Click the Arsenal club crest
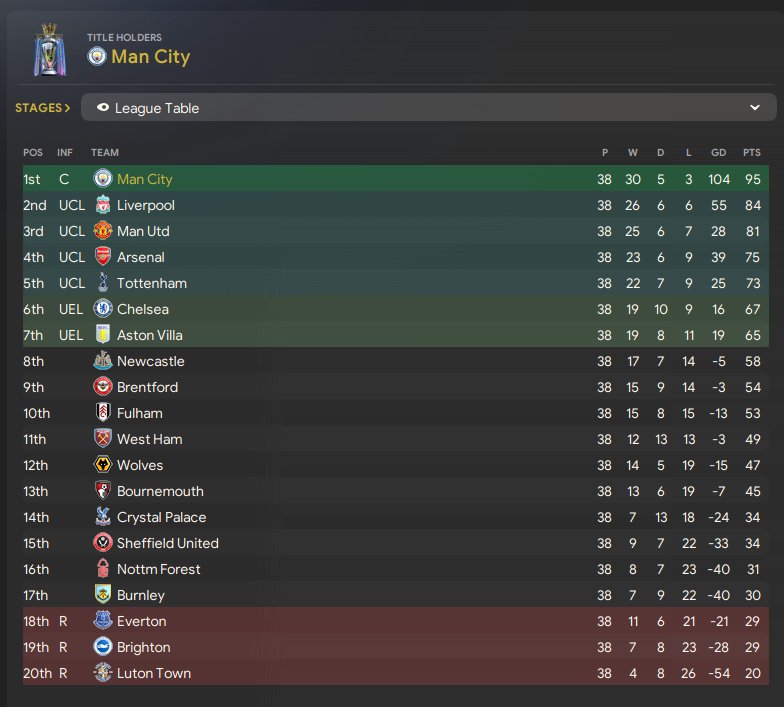The width and height of the screenshot is (784, 707). click(103, 257)
